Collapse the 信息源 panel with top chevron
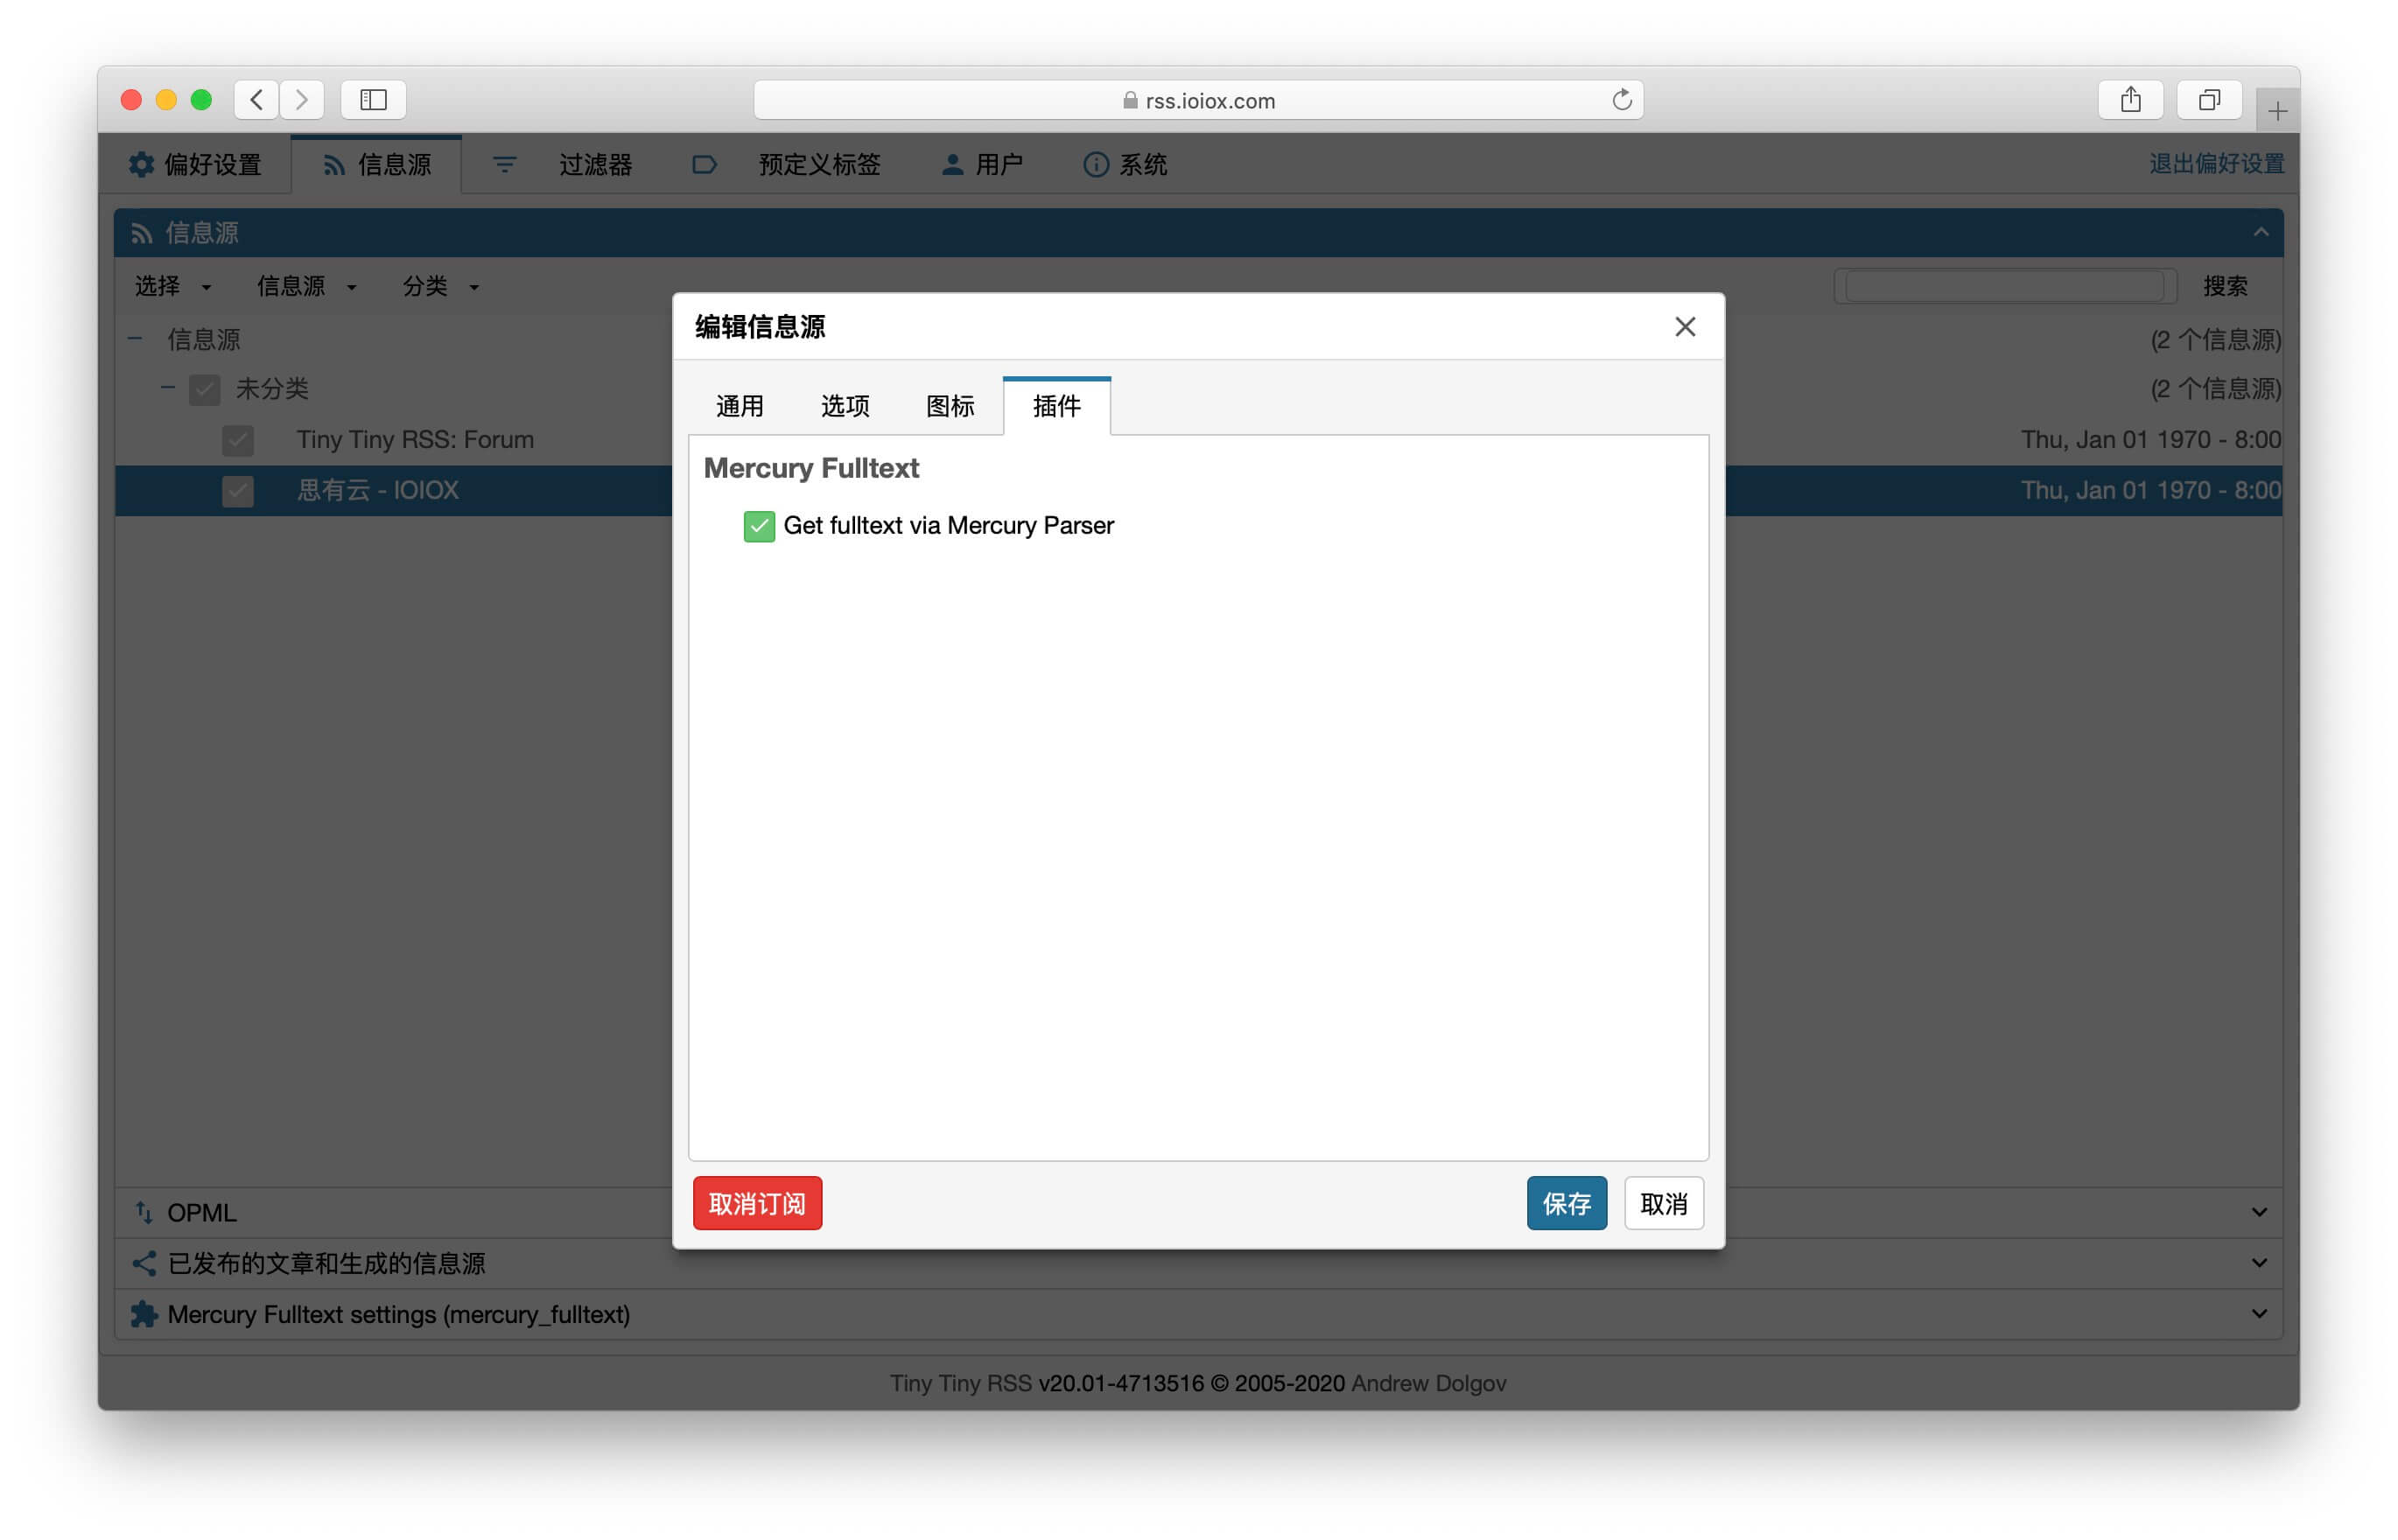 pyautogui.click(x=2260, y=233)
